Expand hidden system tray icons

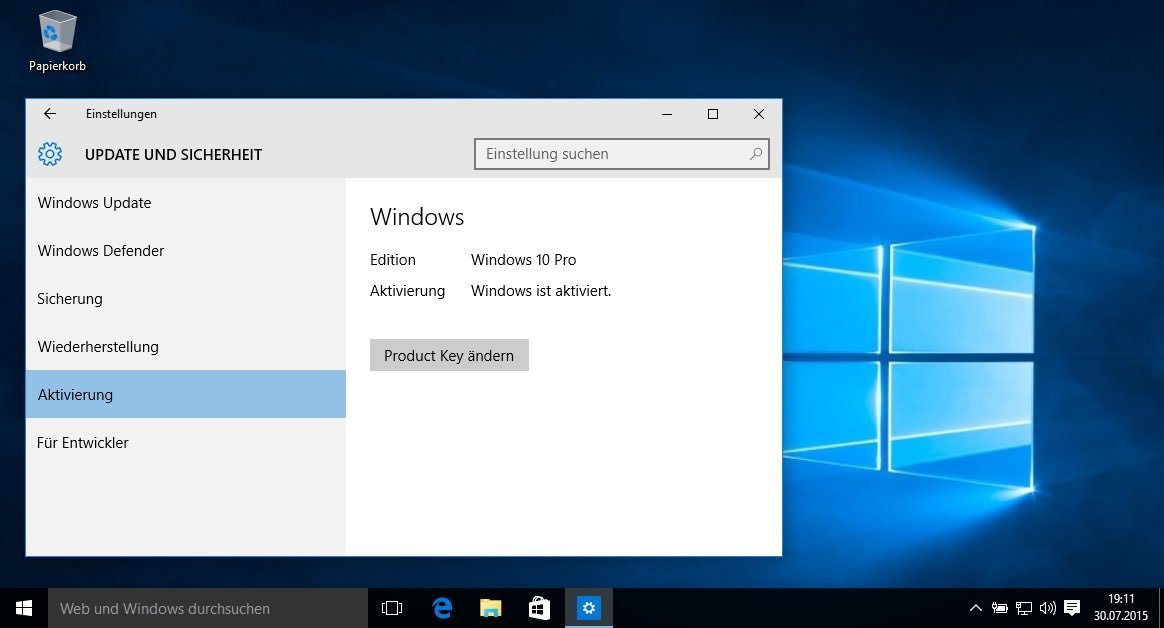pyautogui.click(x=976, y=608)
